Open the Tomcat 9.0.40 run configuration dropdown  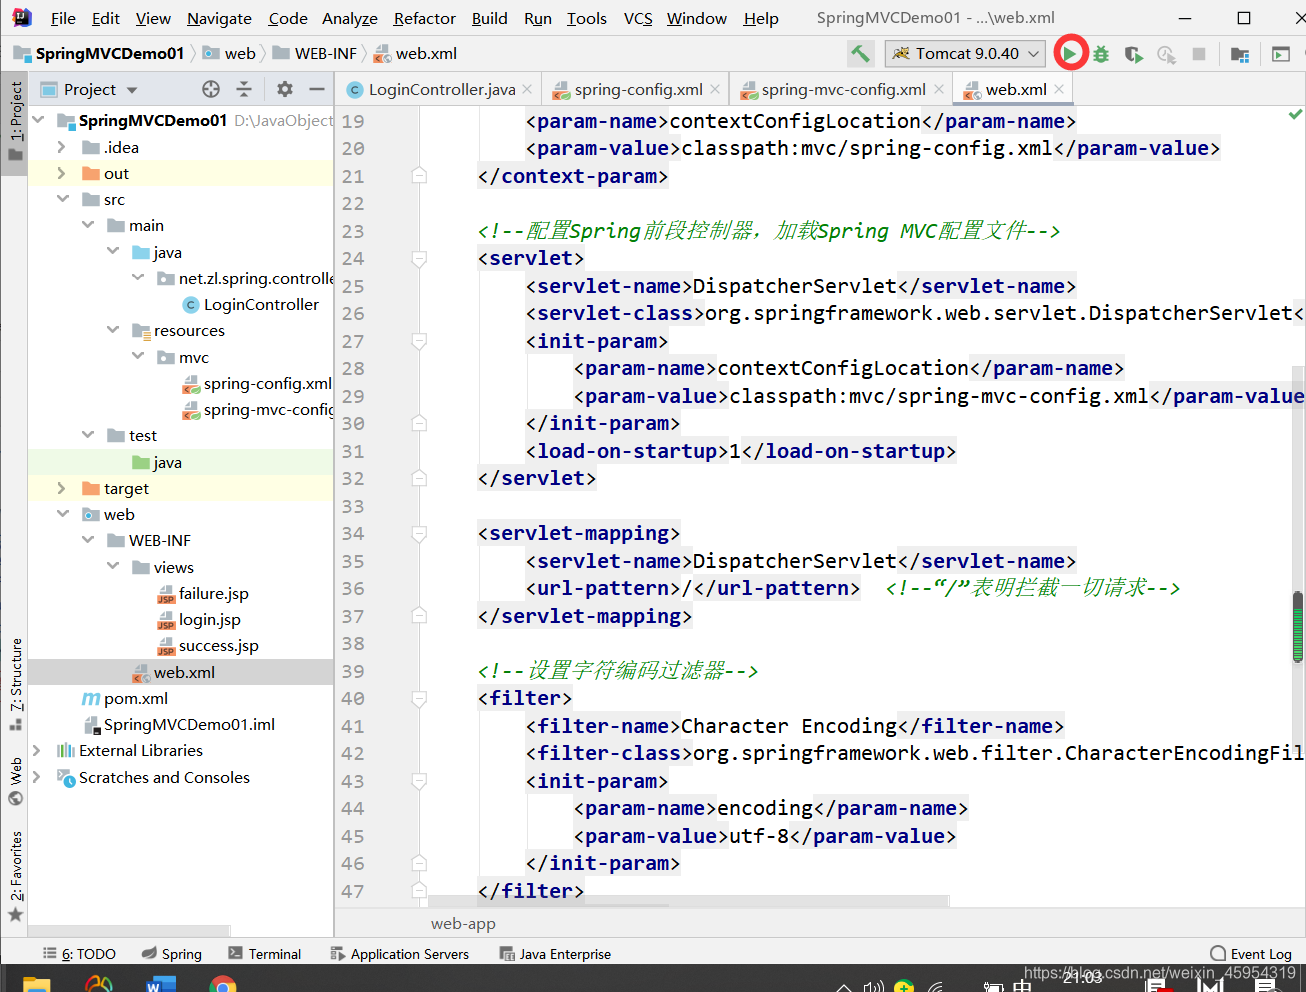[966, 54]
